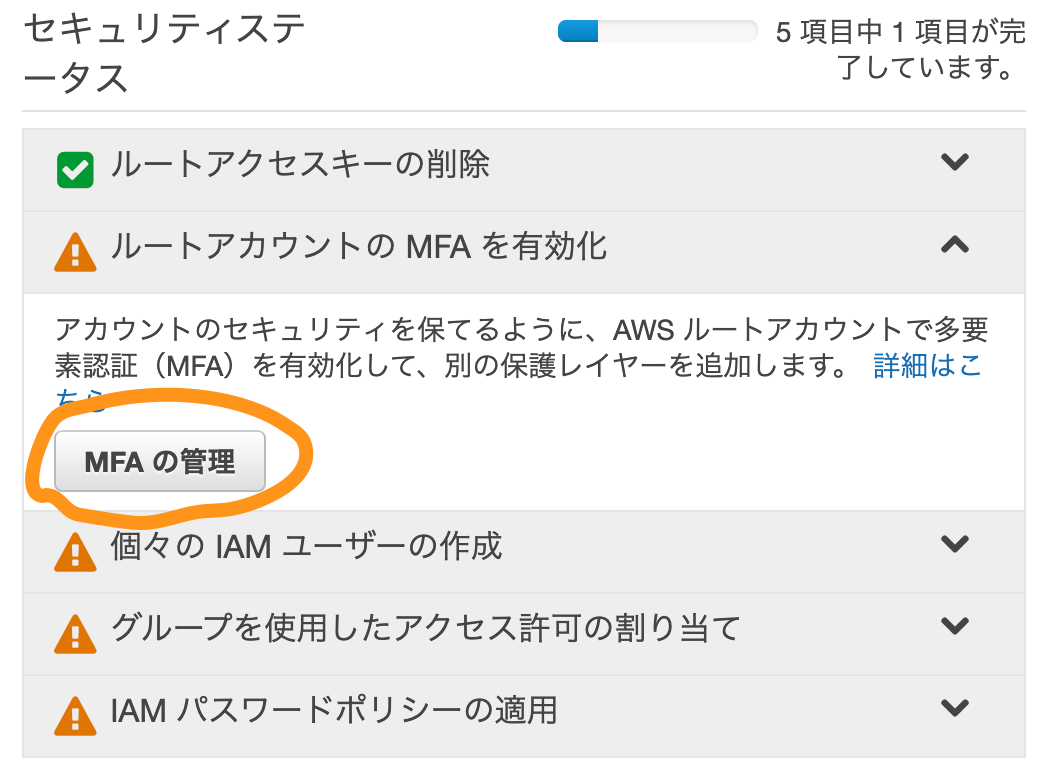The height and width of the screenshot is (770, 1060).
Task: Expand the IAM パスワードポリシーの適用 chevron
Action: [x=955, y=708]
